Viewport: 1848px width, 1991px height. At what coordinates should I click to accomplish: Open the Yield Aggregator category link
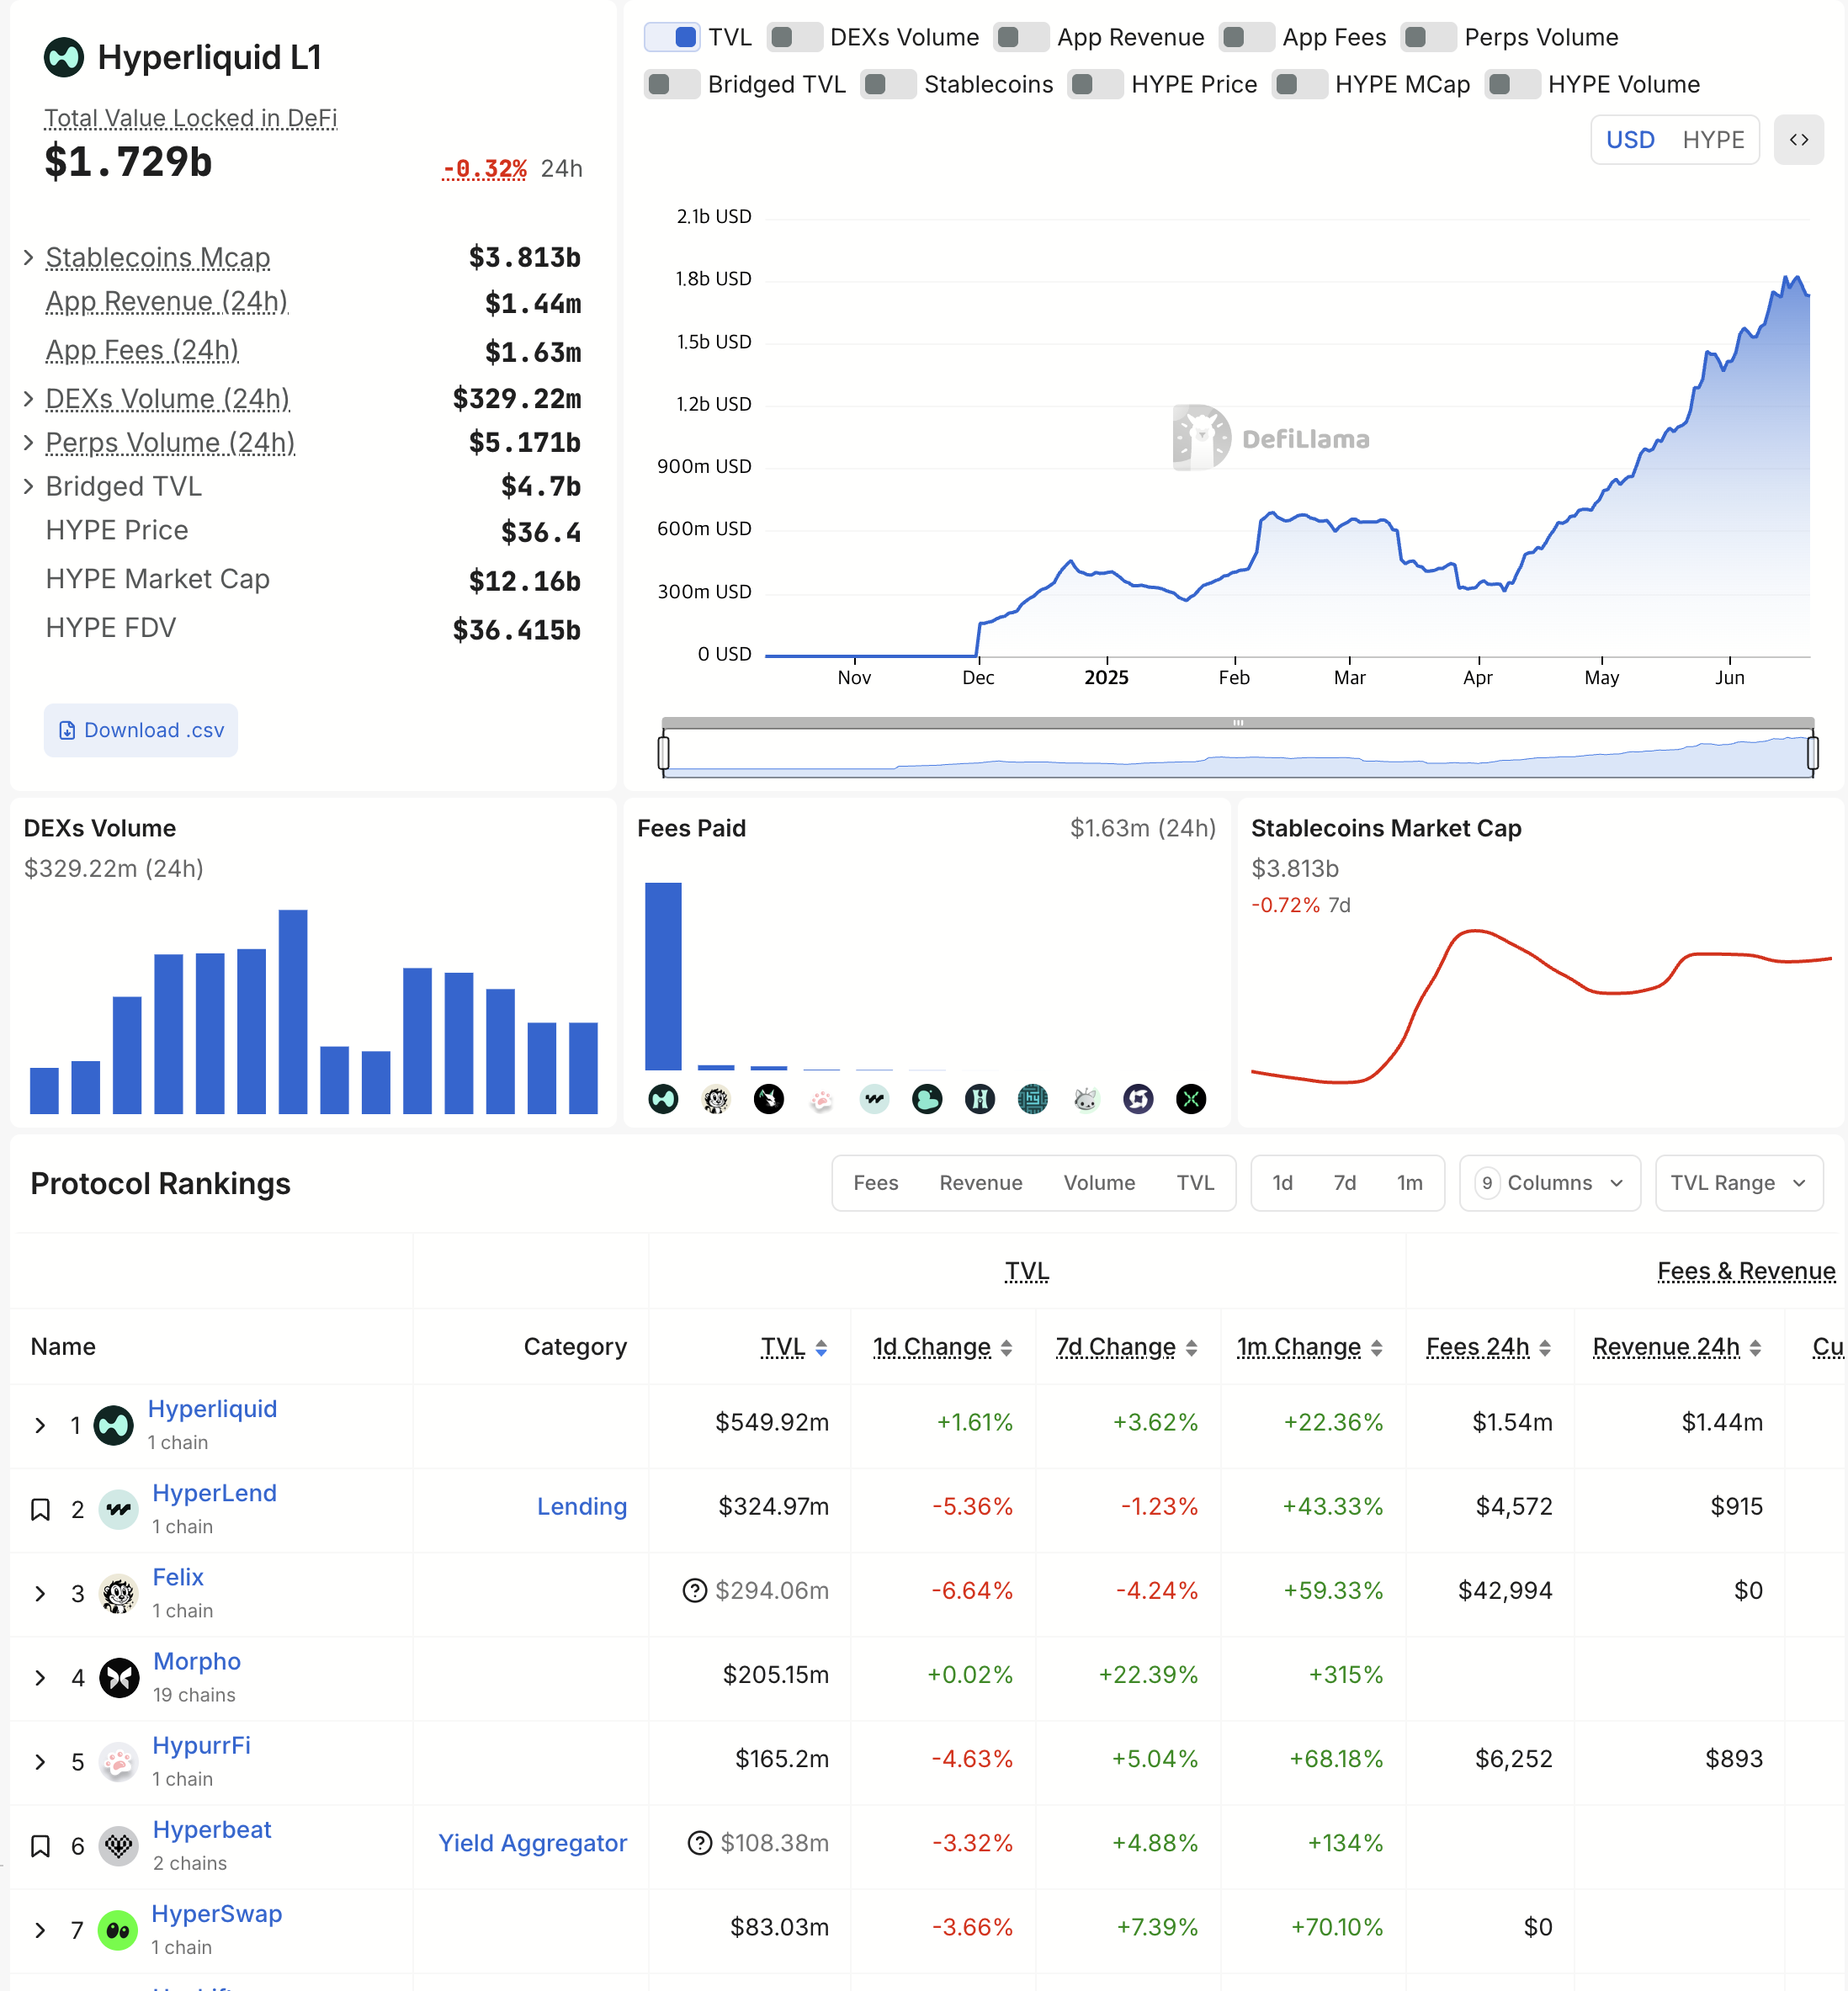532,1843
